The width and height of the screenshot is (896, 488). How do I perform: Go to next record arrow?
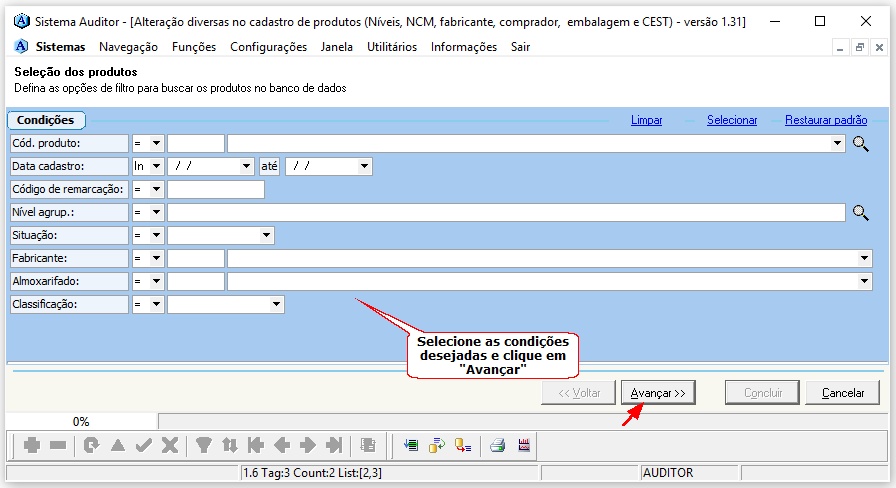pyautogui.click(x=308, y=445)
